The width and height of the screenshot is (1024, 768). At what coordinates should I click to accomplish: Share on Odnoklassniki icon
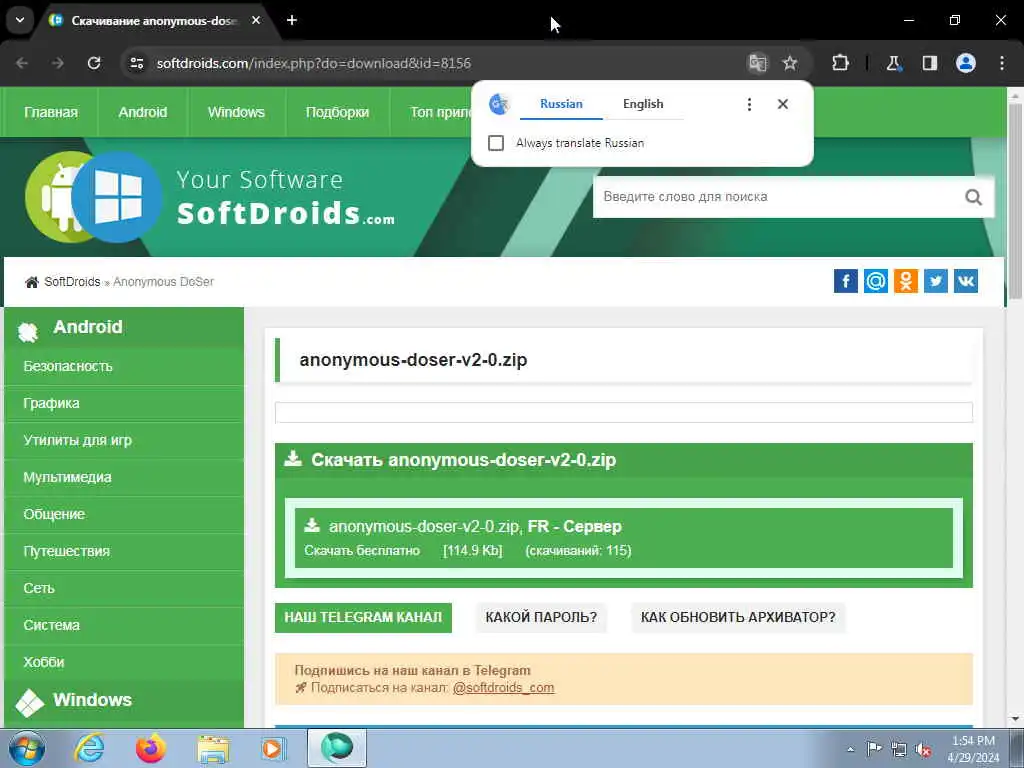pyautogui.click(x=906, y=281)
